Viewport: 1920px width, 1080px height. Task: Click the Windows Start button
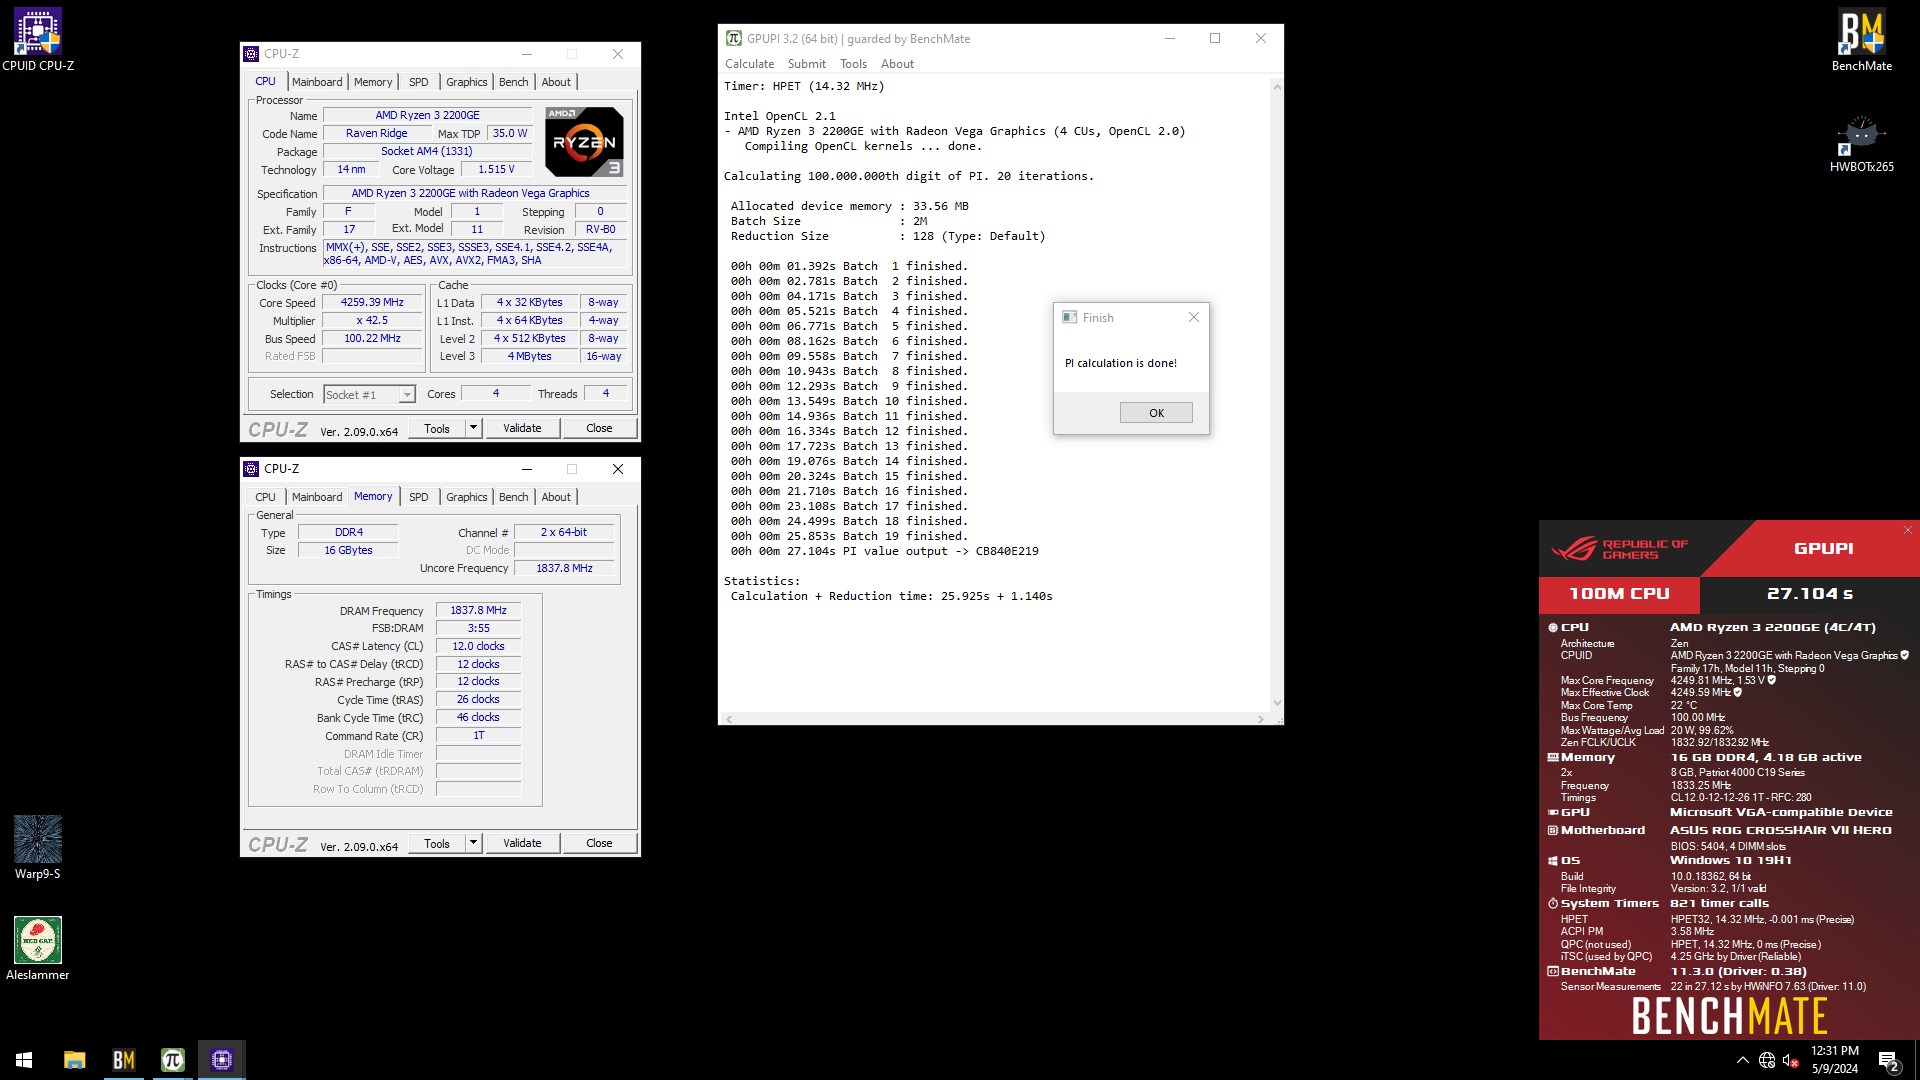(x=24, y=1060)
